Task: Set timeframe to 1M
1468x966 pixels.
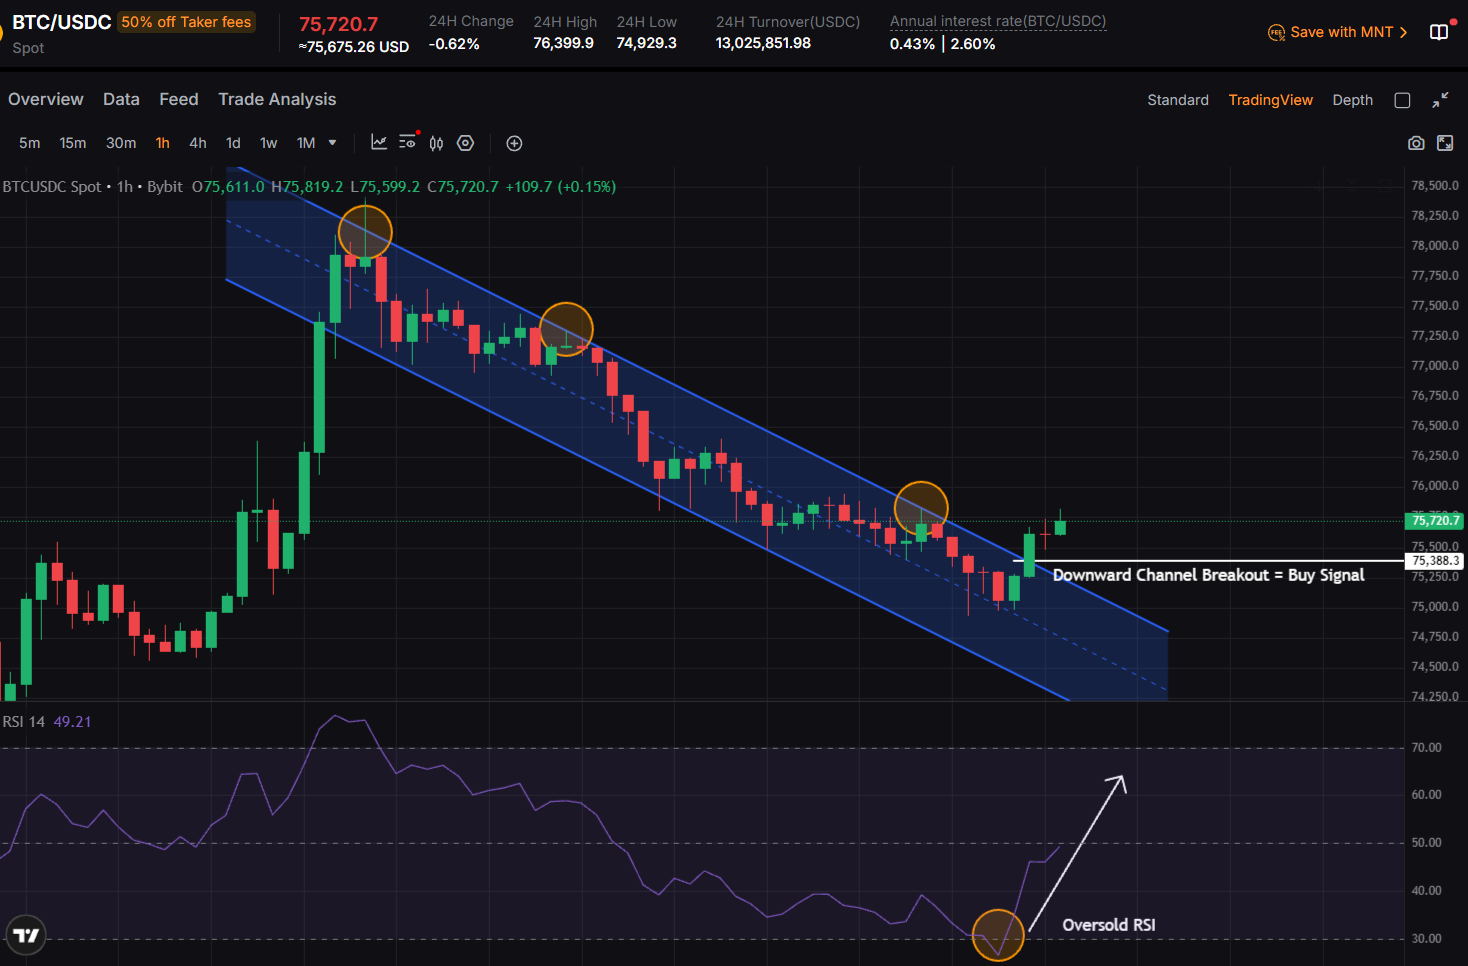Action: click(x=306, y=143)
